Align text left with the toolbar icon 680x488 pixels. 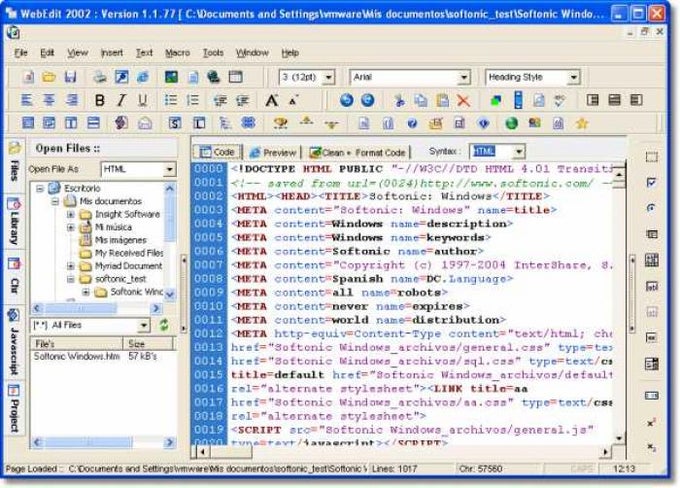27,100
